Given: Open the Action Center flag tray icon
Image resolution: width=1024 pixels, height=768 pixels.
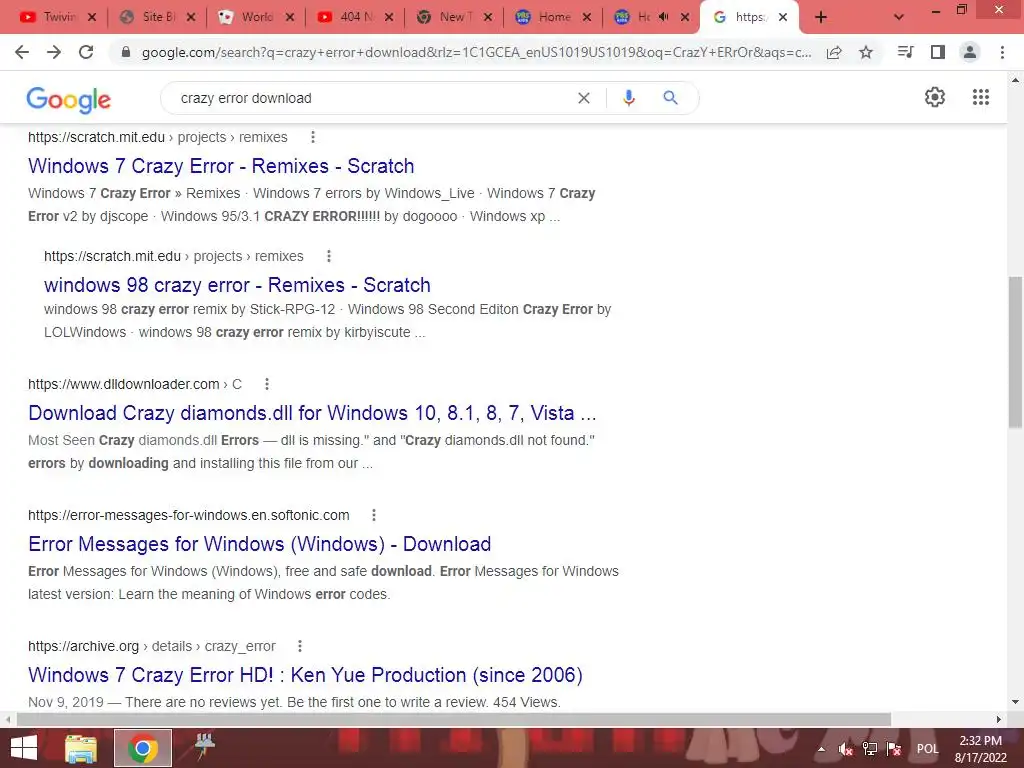Looking at the screenshot, I should click(x=894, y=749).
